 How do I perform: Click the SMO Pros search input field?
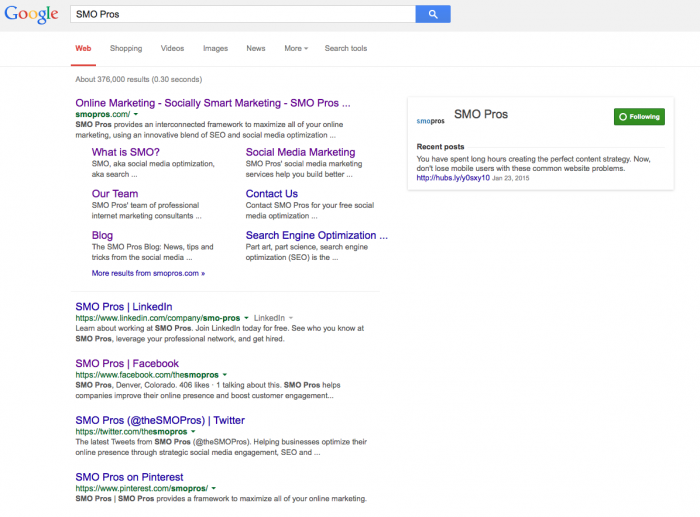pos(243,14)
